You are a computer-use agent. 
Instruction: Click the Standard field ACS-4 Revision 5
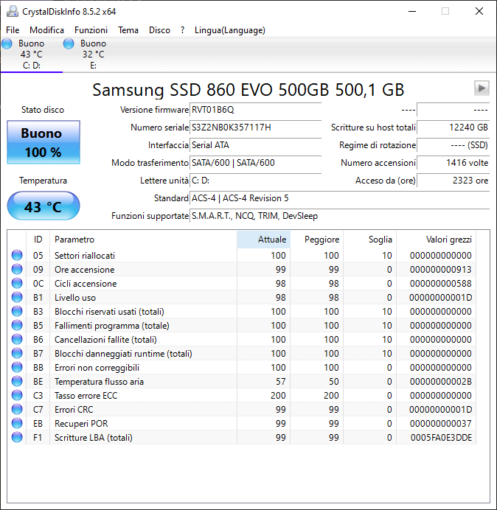[x=339, y=198]
